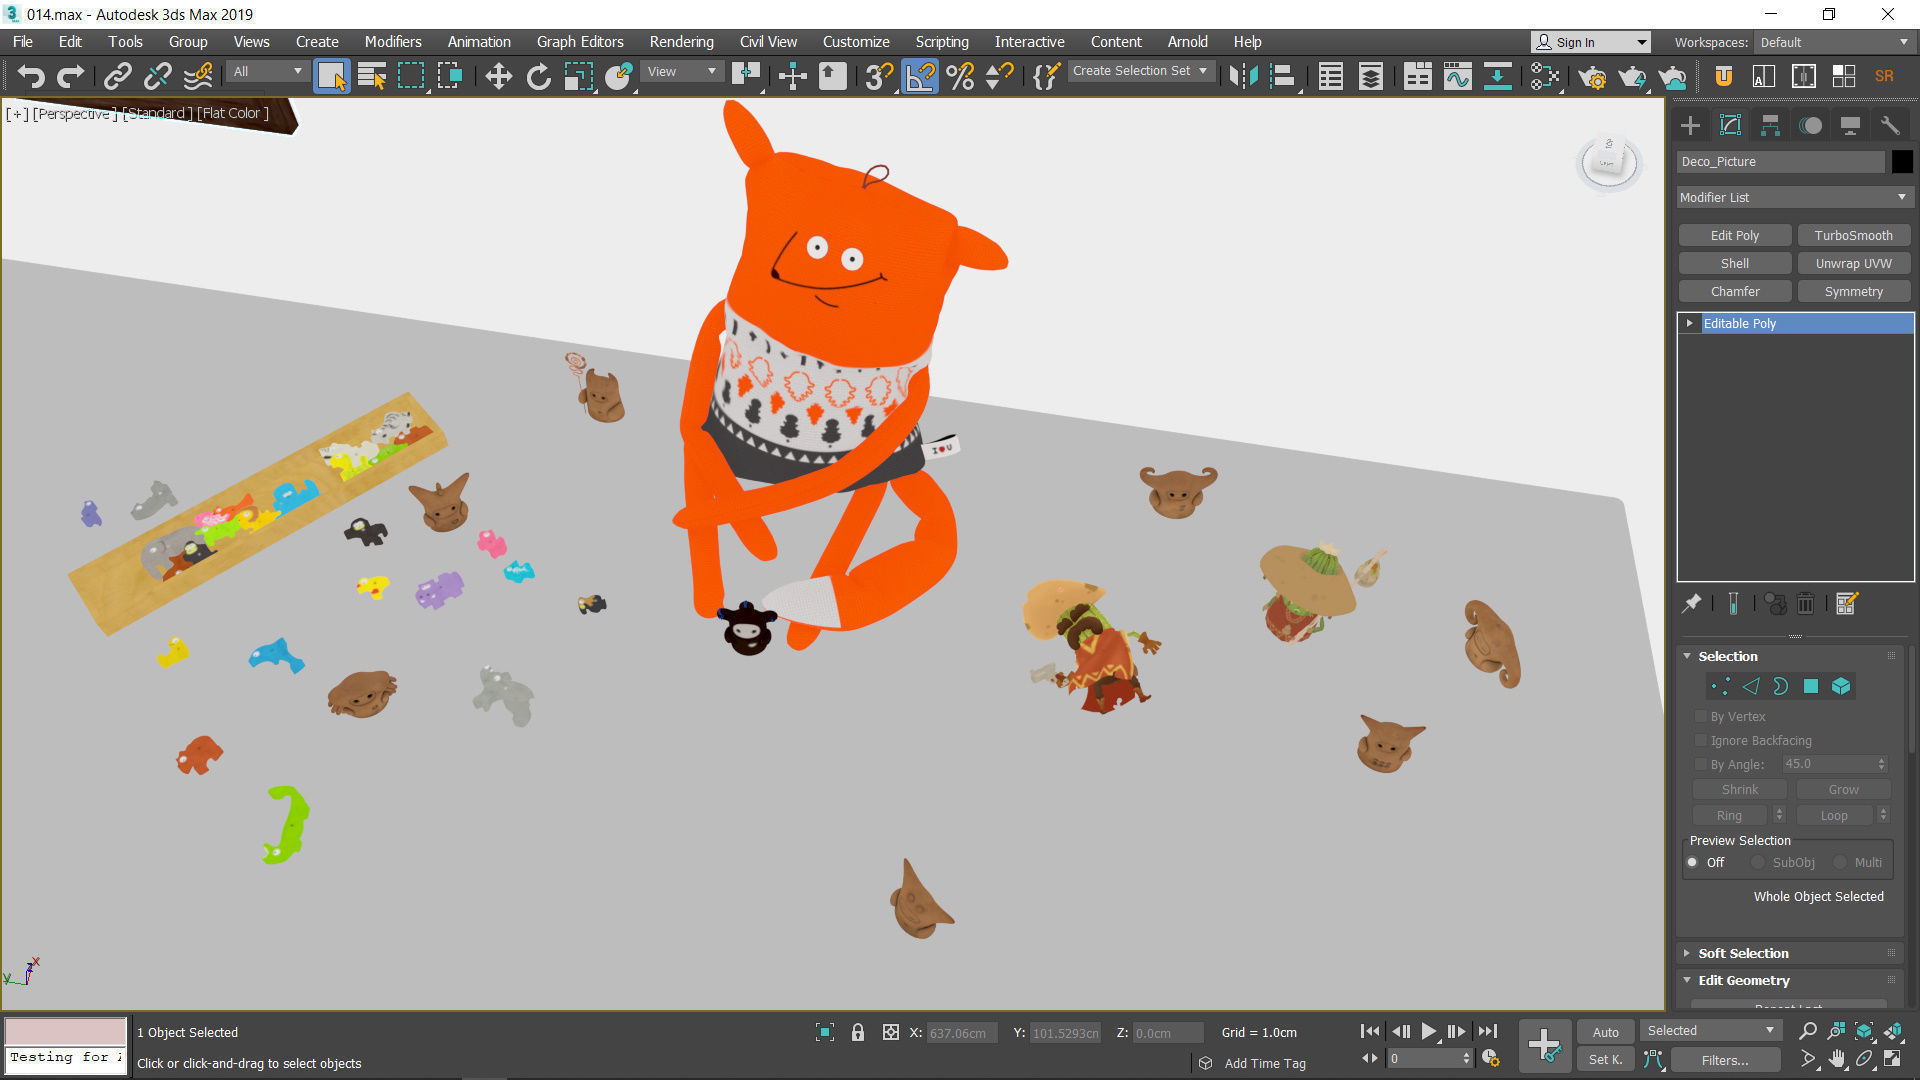Enable the By Vertex checkbox
1920x1080 pixels.
(1700, 716)
